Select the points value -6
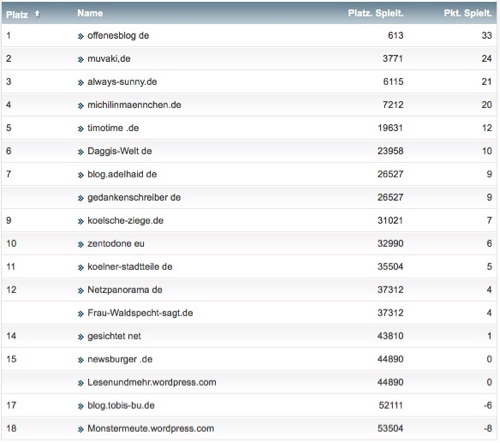The height and width of the screenshot is (443, 500). click(x=488, y=405)
